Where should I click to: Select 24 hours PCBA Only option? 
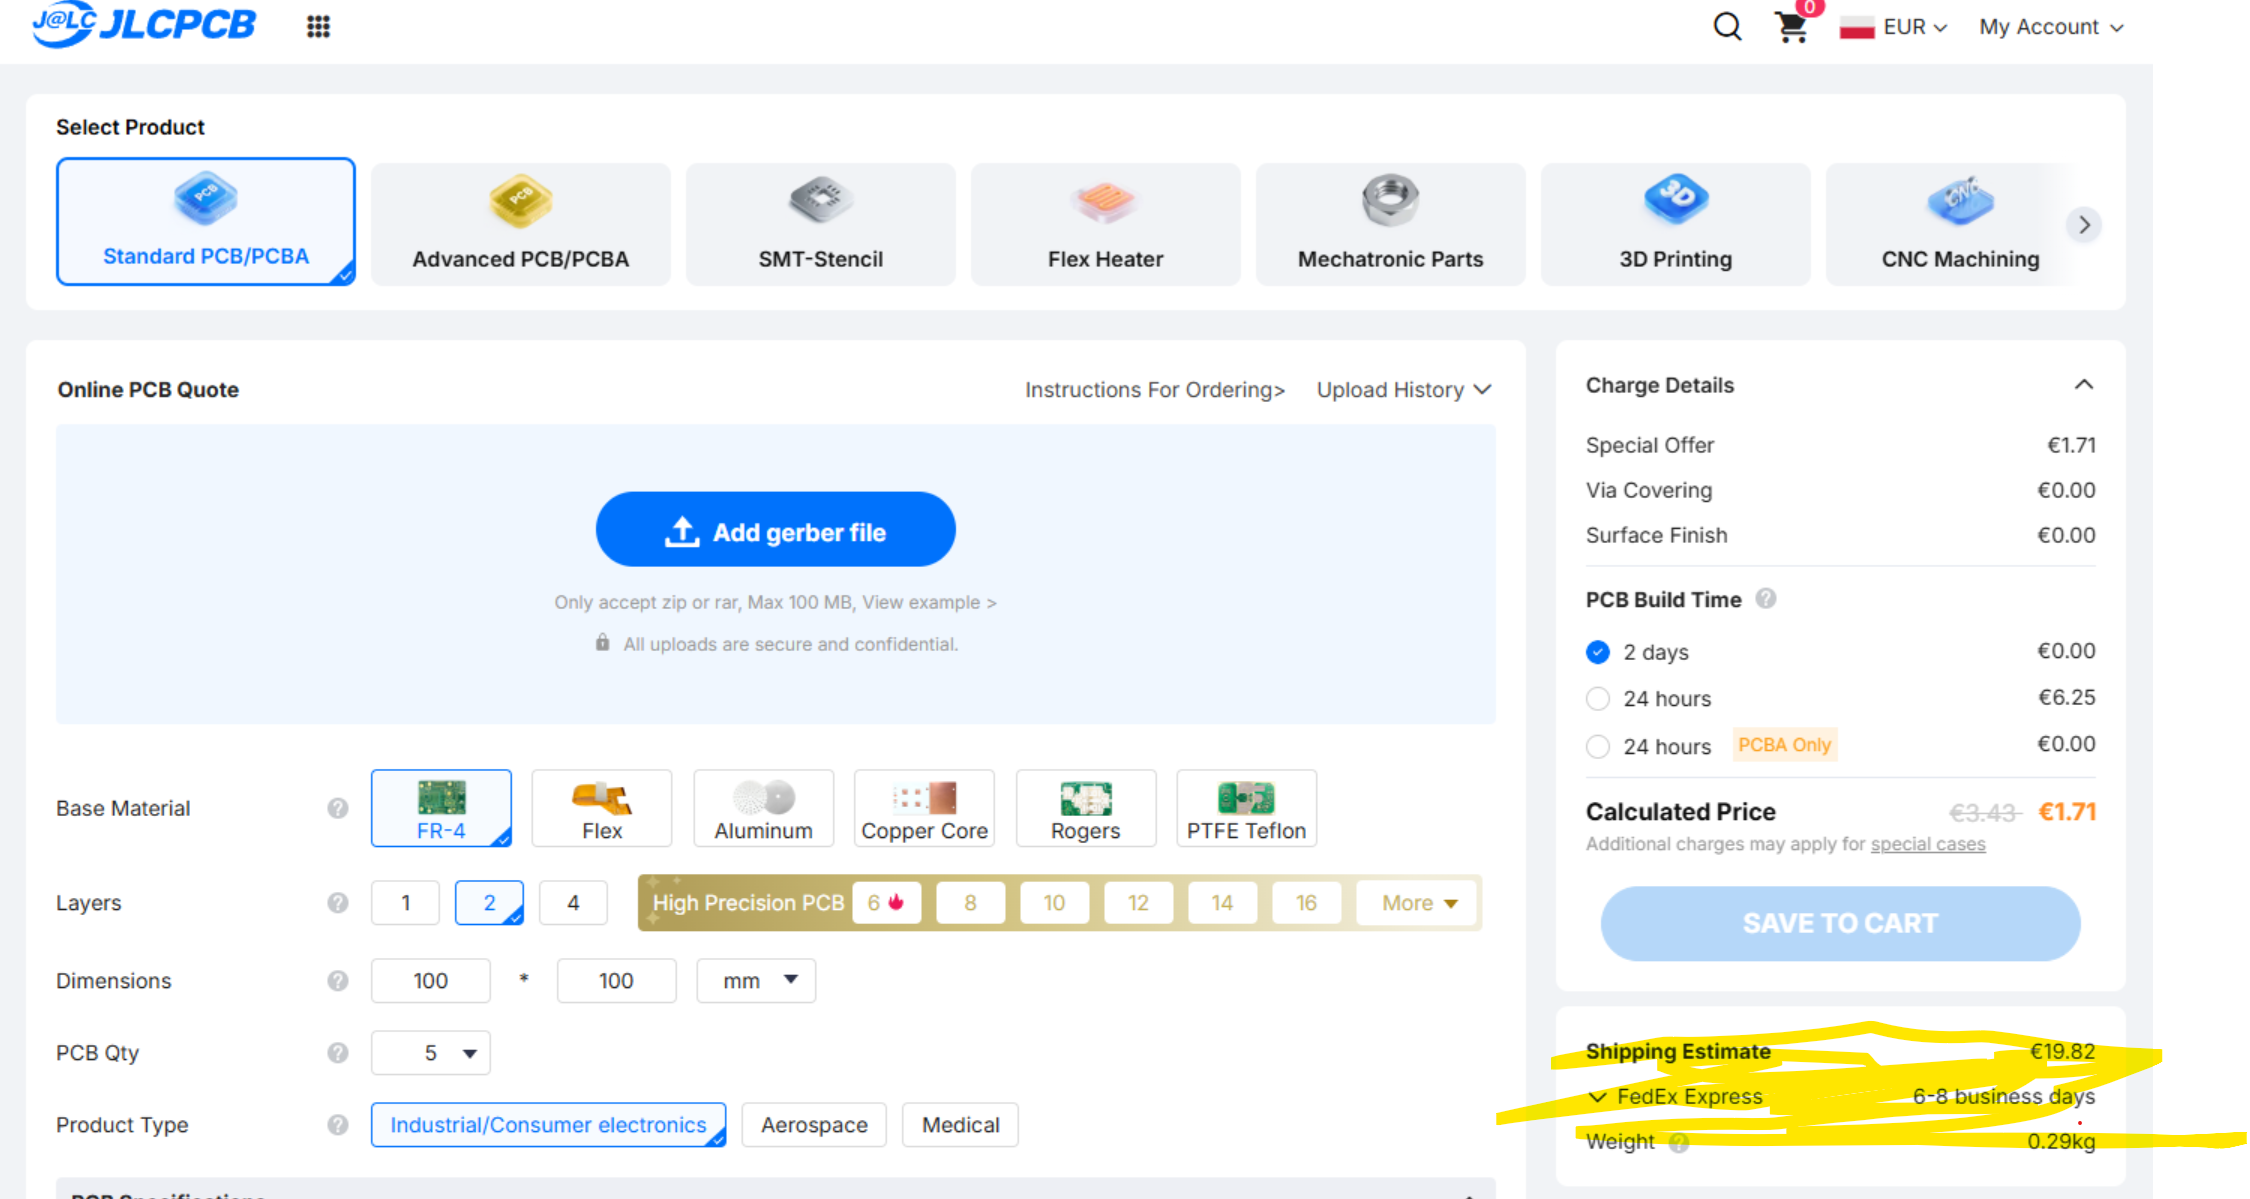point(1598,747)
